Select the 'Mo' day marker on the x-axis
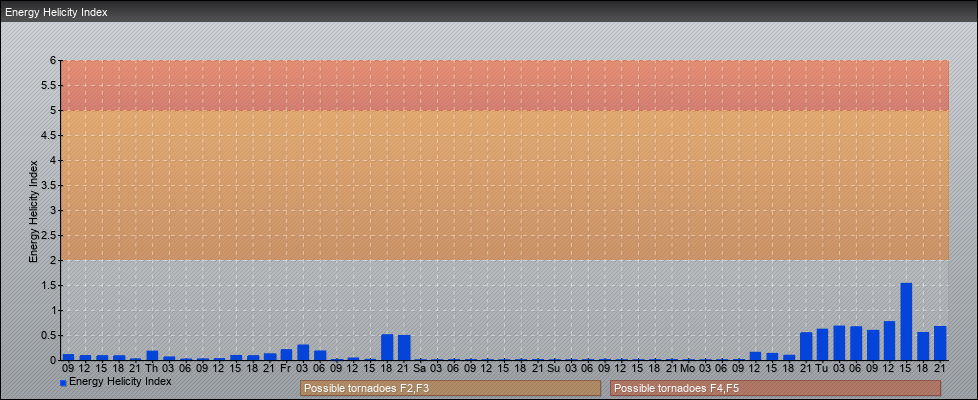Screen dimensions: 978x400 (x=687, y=369)
